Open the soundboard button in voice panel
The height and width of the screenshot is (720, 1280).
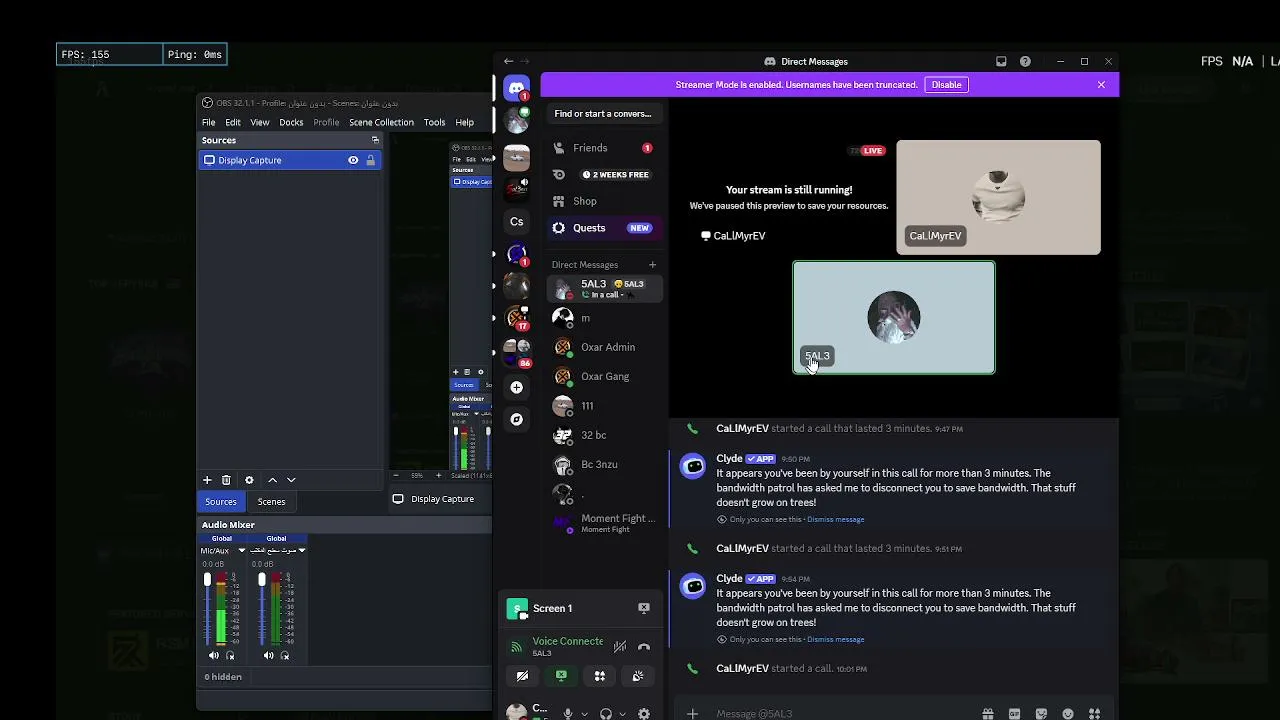[x=638, y=676]
